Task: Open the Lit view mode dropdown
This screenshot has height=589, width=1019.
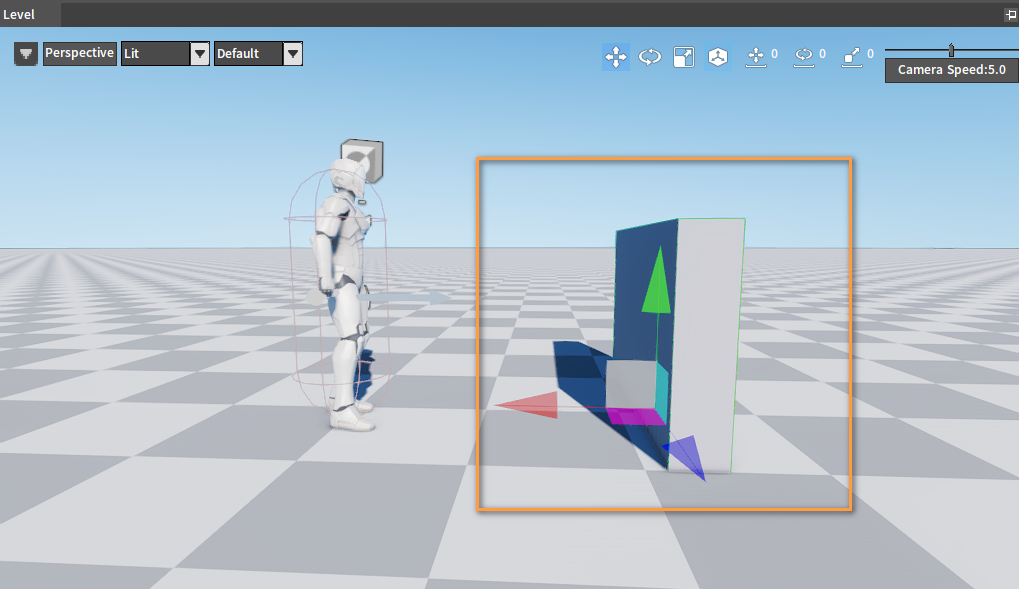Action: tap(165, 53)
